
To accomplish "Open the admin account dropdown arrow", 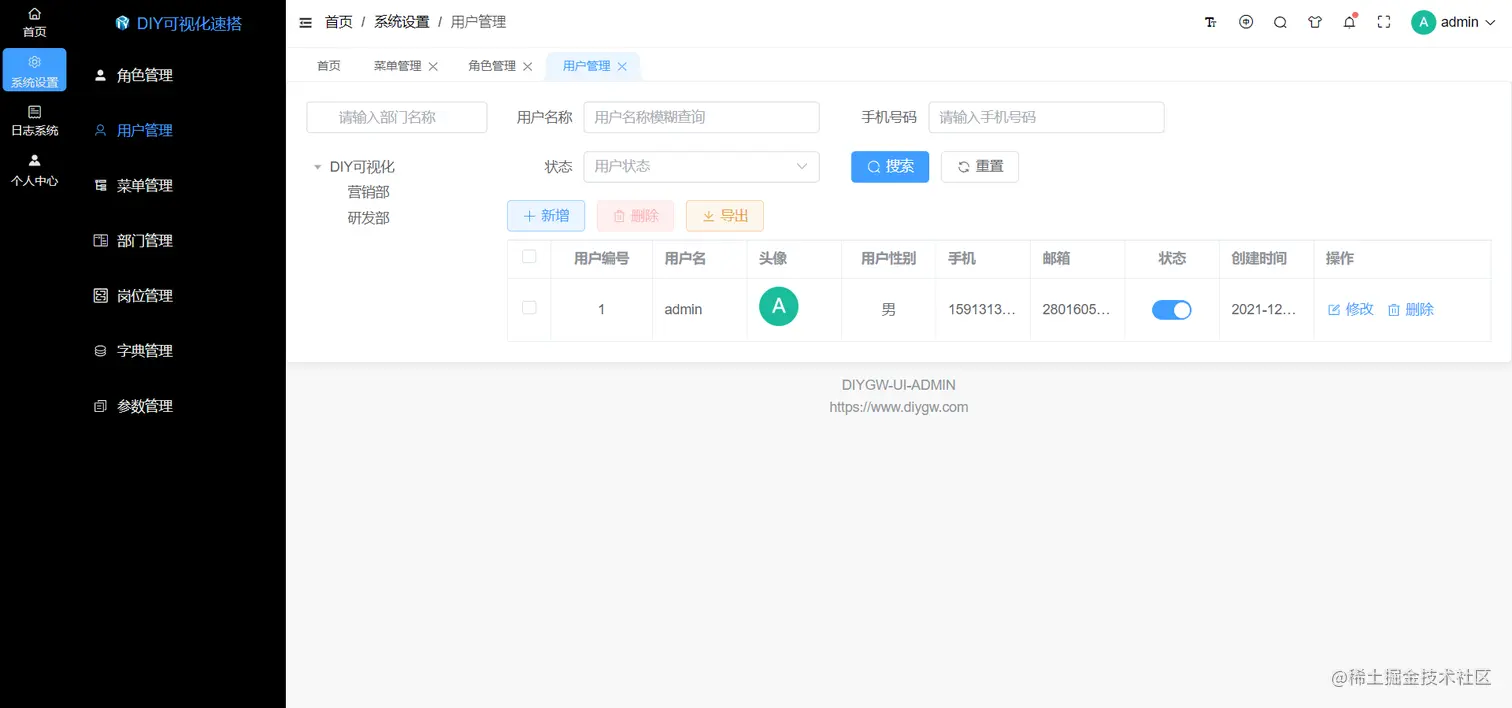I will 1492,23.
